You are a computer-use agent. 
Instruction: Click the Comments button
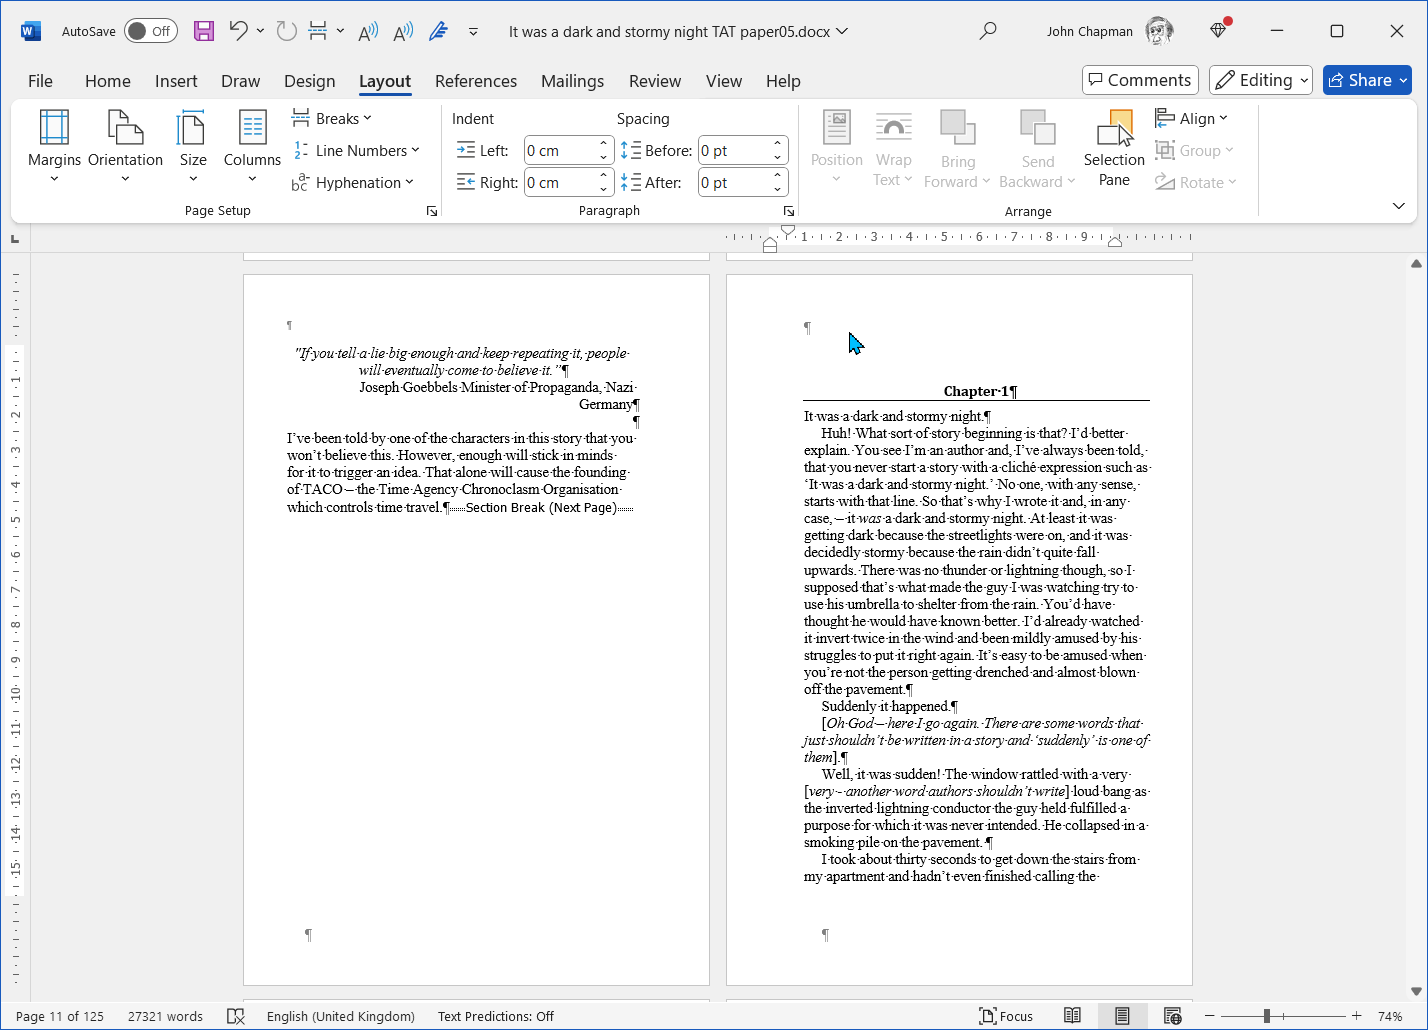click(x=1140, y=80)
